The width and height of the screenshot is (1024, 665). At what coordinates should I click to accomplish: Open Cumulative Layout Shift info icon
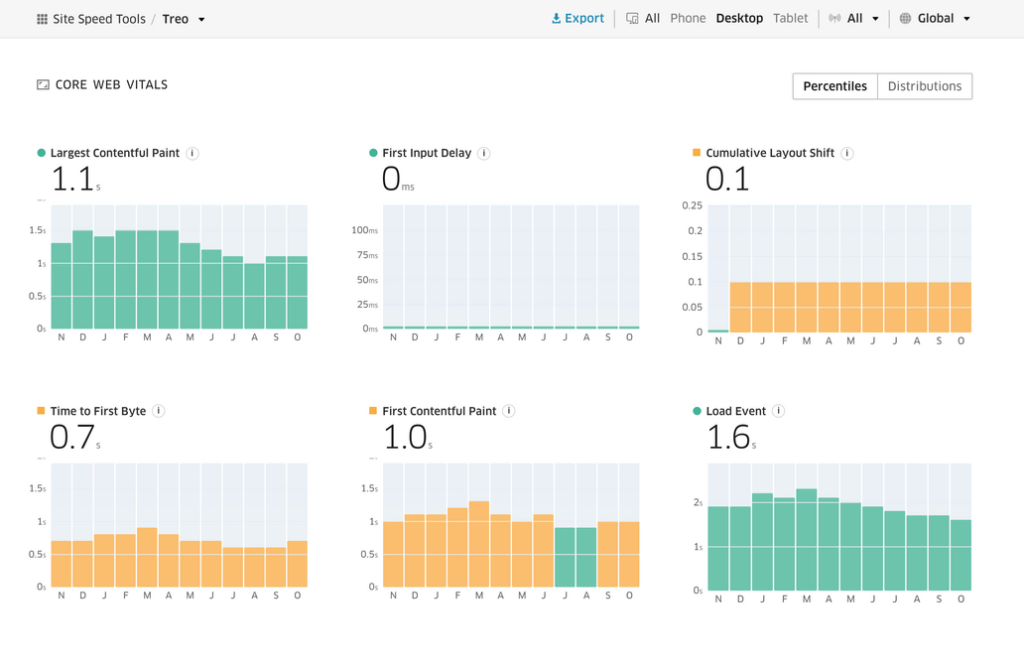(x=847, y=153)
